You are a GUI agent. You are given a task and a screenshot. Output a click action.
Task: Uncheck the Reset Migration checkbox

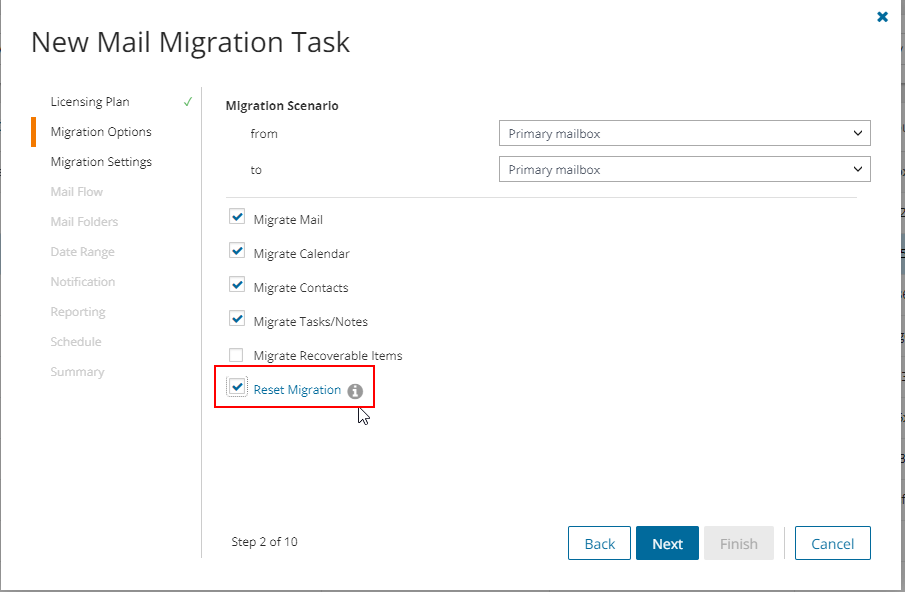coord(237,387)
